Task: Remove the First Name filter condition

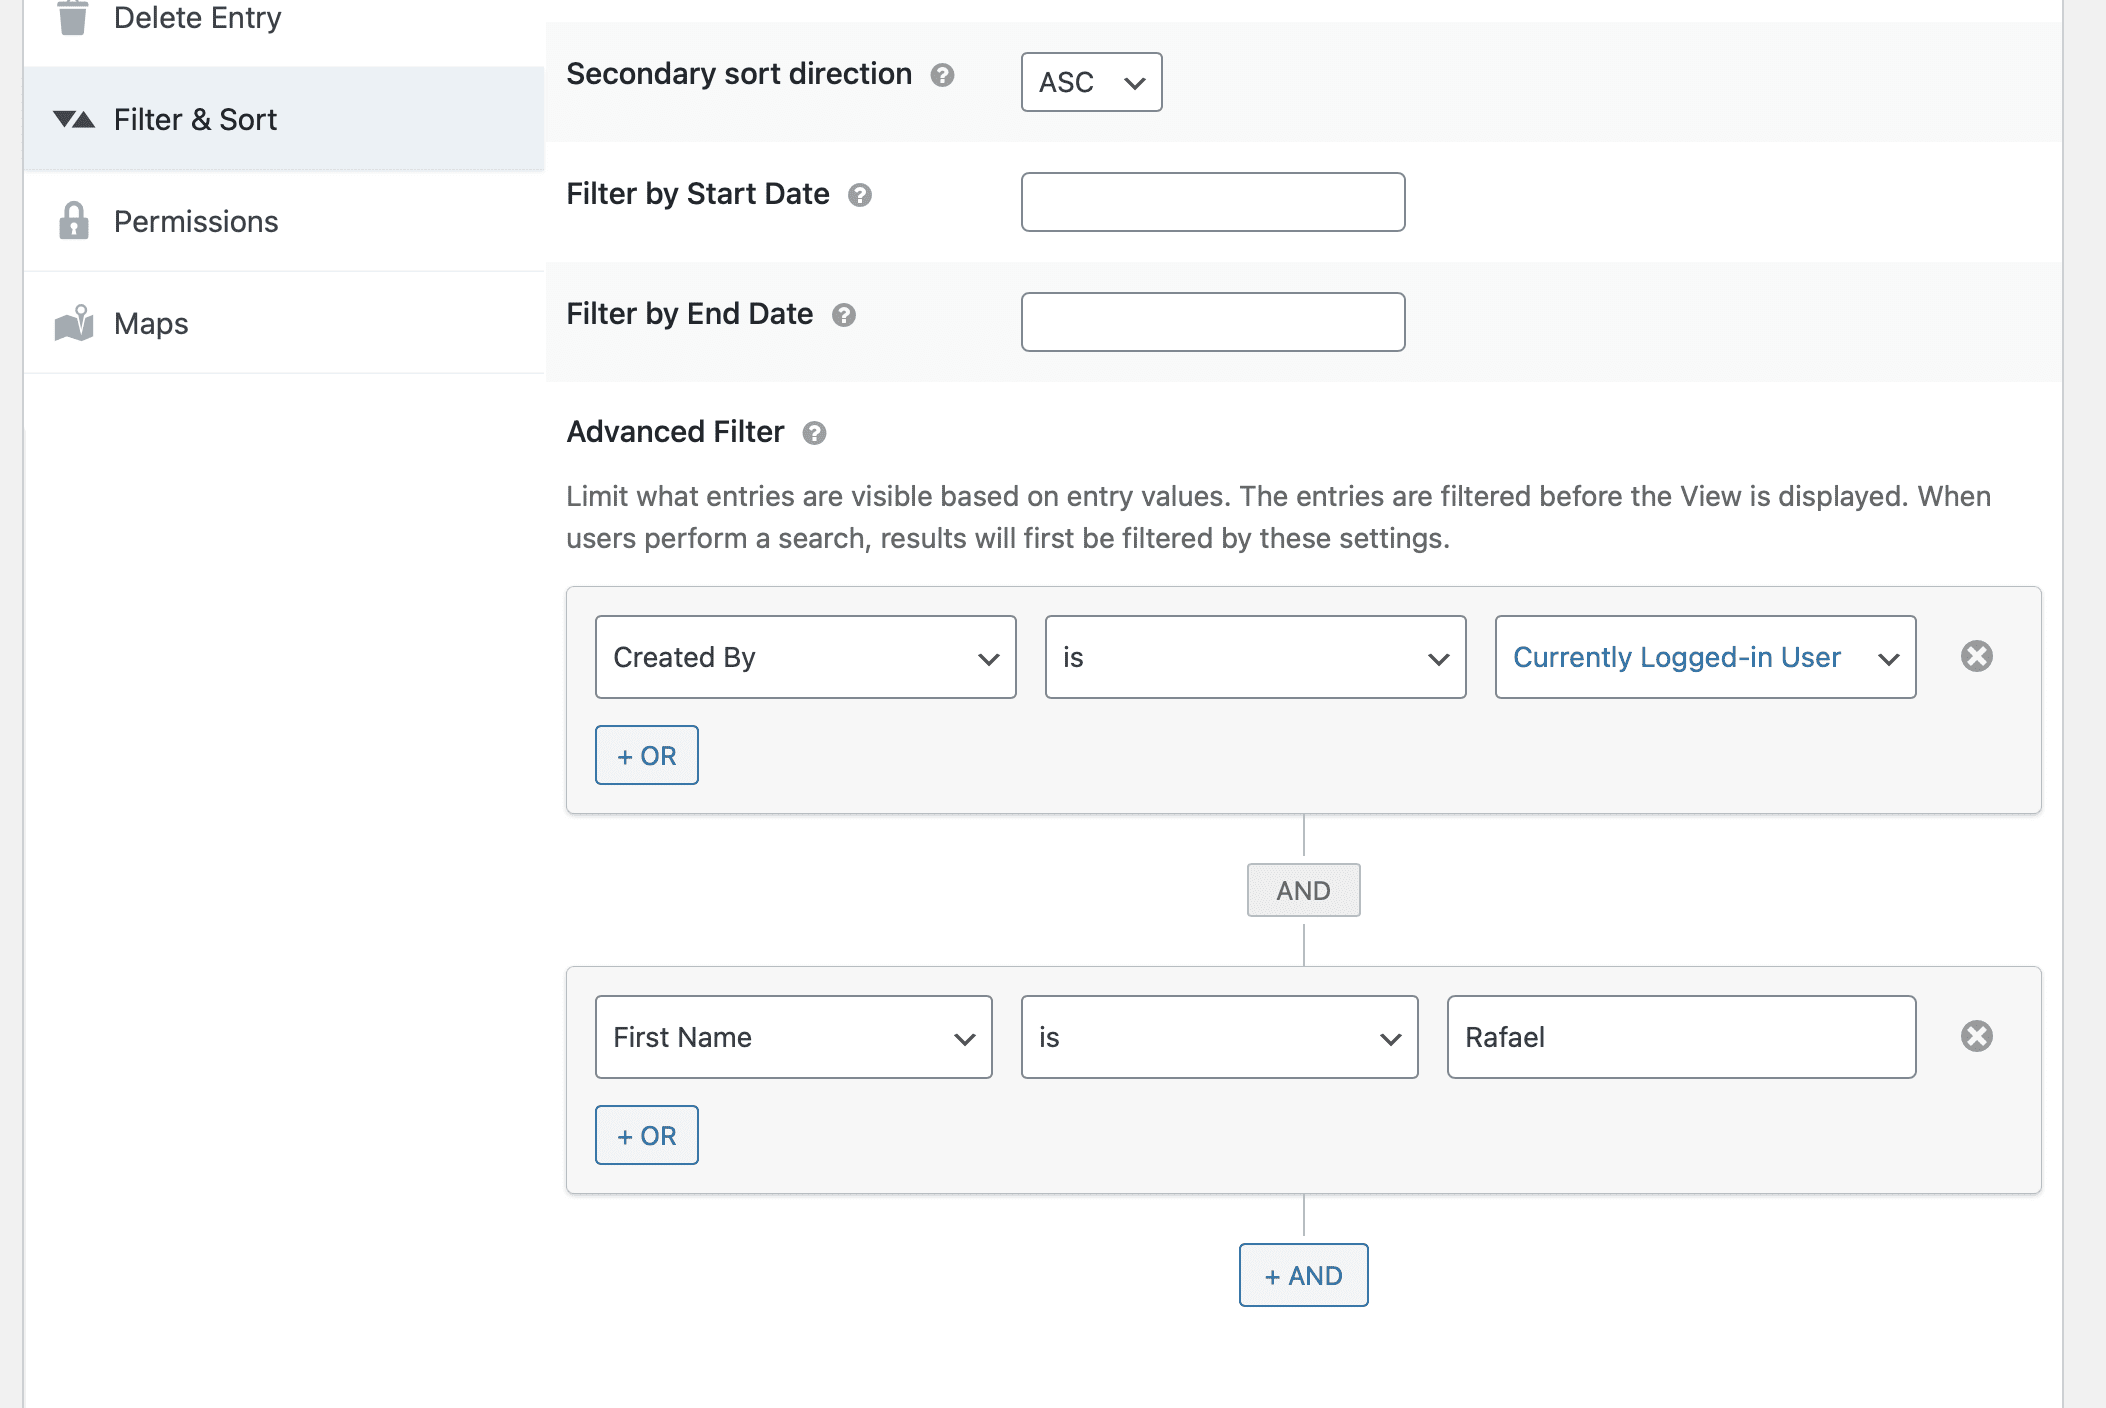Action: click(1977, 1037)
